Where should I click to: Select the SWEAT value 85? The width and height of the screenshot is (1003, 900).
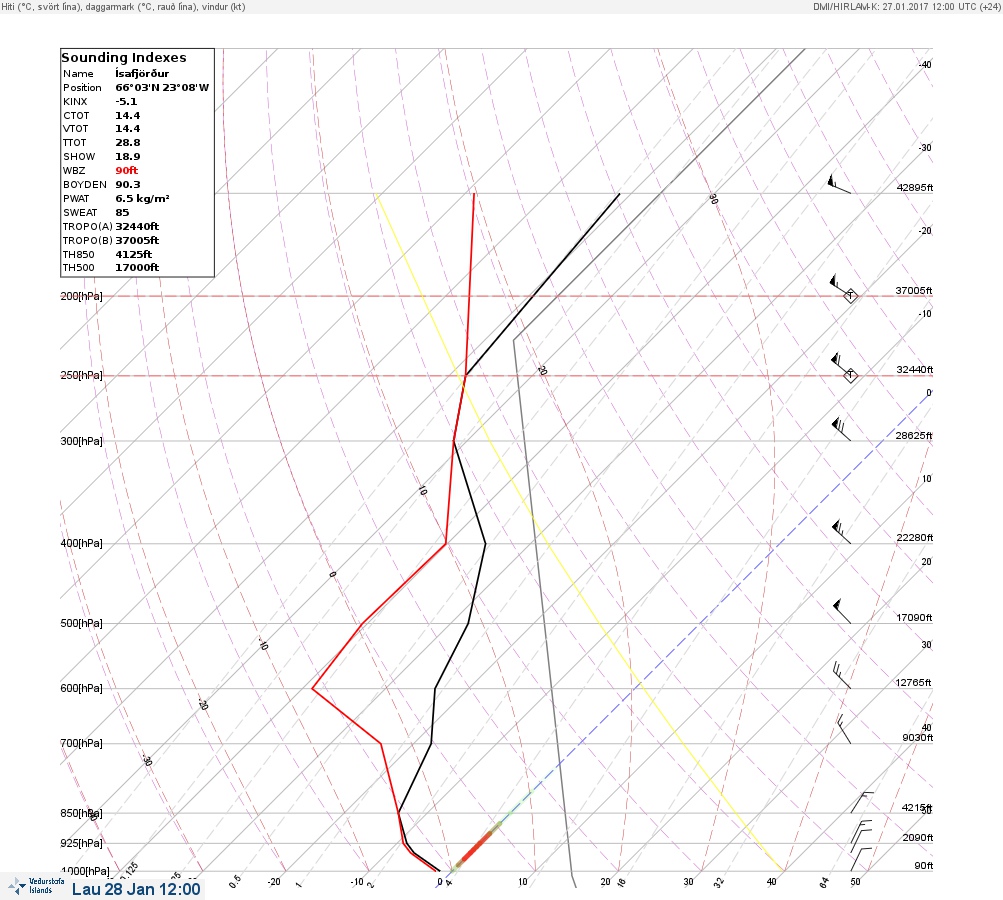[122, 212]
